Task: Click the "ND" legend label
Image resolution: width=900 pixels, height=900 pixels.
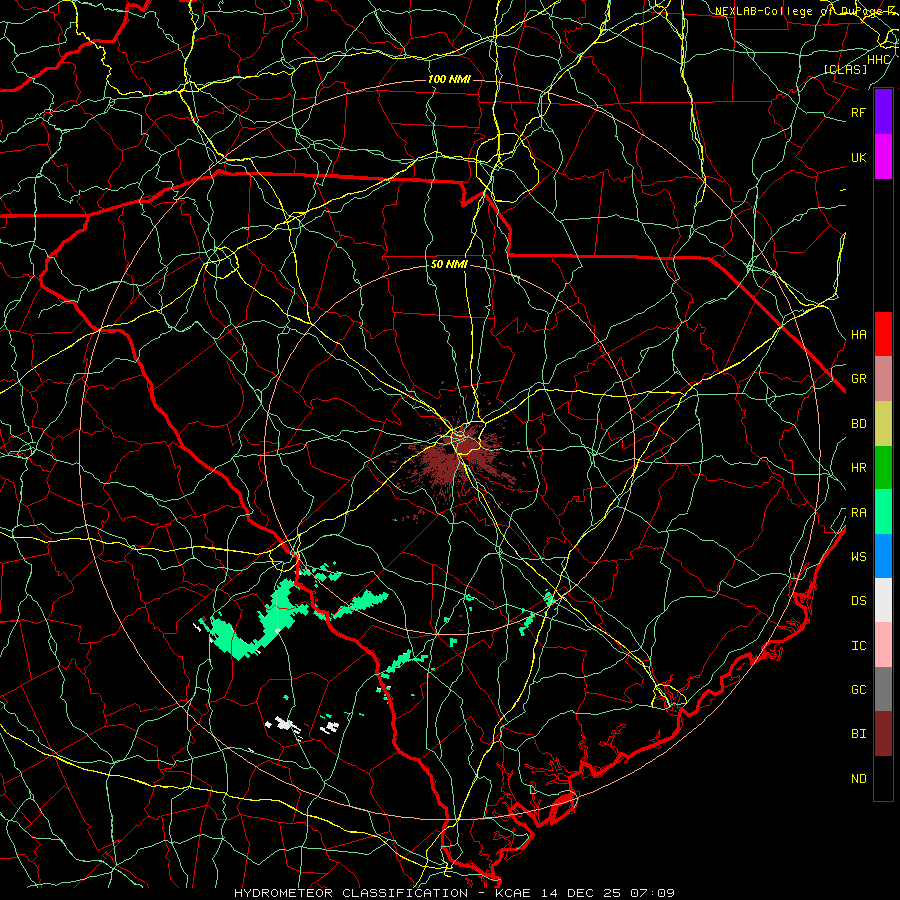Action: click(x=858, y=779)
